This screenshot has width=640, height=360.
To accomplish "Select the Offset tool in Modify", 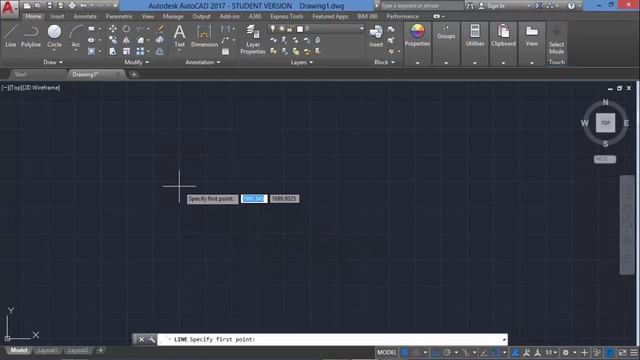I will coord(160,51).
